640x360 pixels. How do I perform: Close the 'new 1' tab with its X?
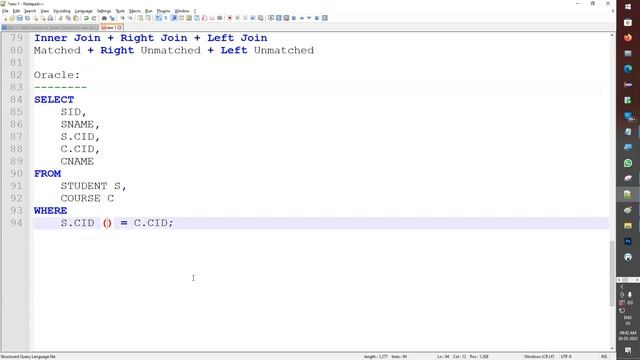click(120, 27)
